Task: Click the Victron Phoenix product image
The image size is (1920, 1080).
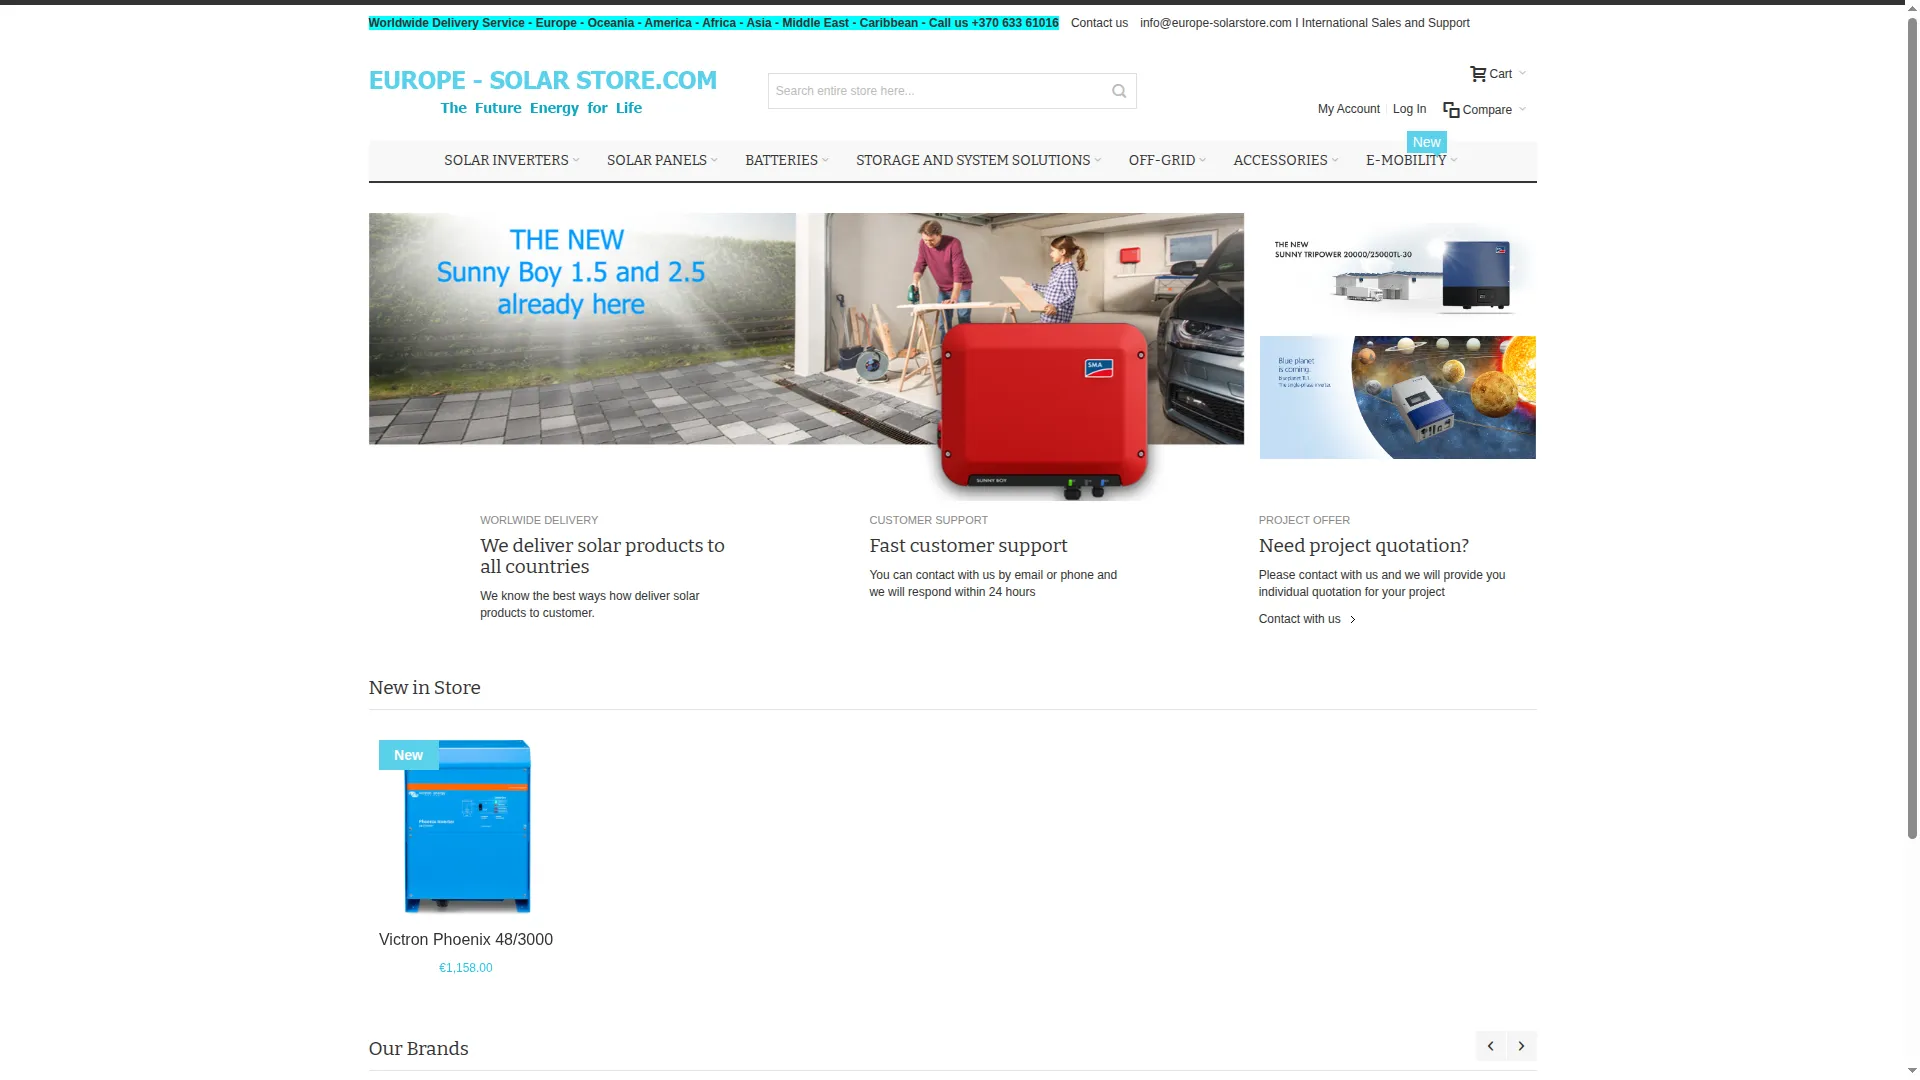Action: (466, 826)
